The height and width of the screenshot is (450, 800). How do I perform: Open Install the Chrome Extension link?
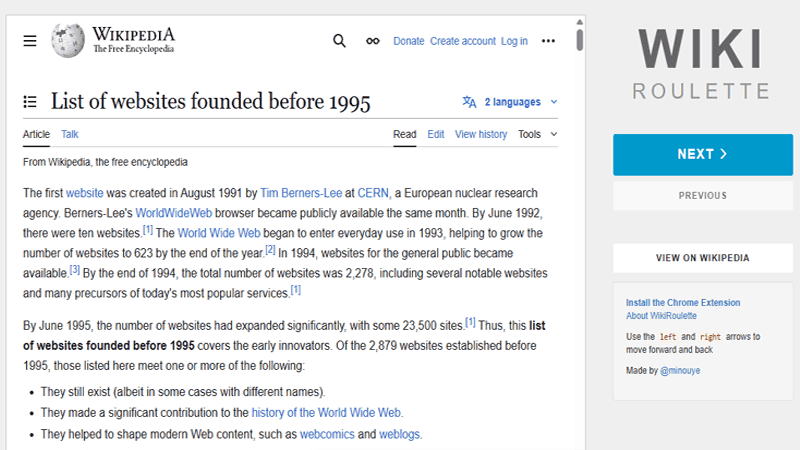coord(683,303)
